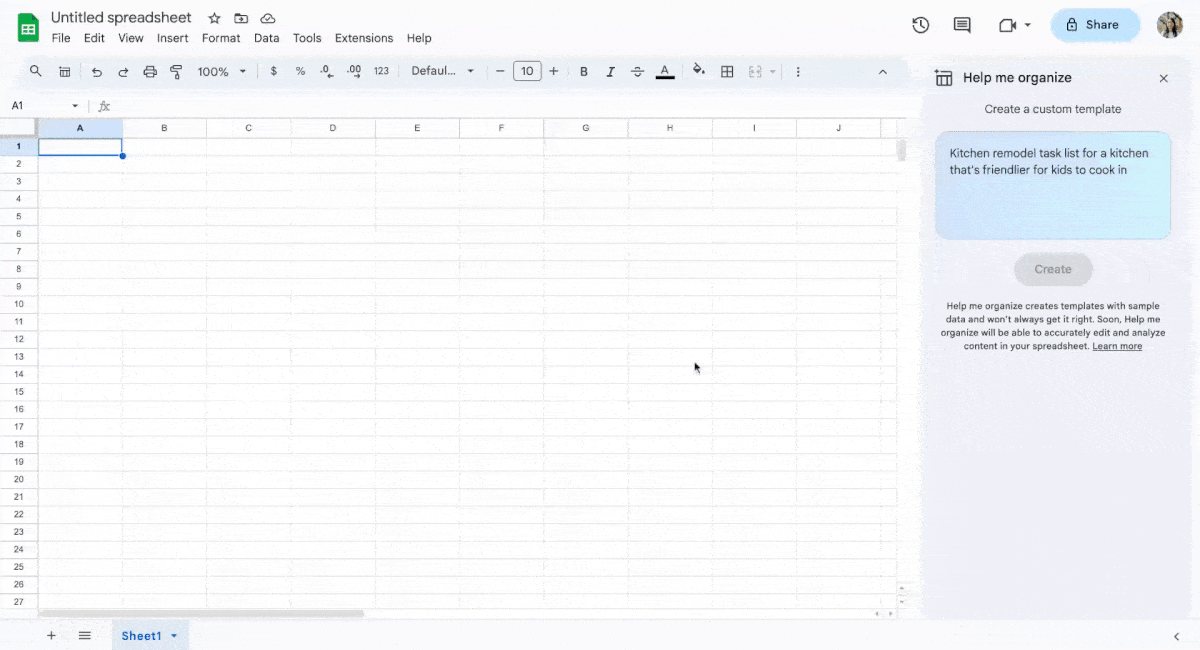Click the Create button
1200x650 pixels.
pos(1053,269)
